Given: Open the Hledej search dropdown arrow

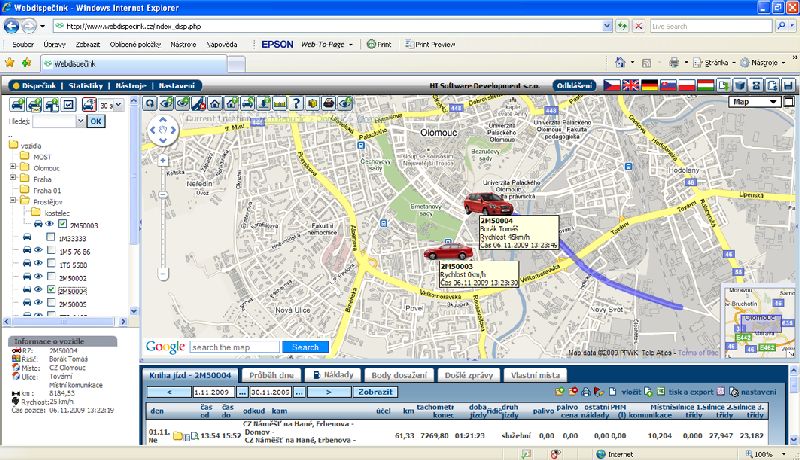Looking at the screenshot, I should [80, 121].
